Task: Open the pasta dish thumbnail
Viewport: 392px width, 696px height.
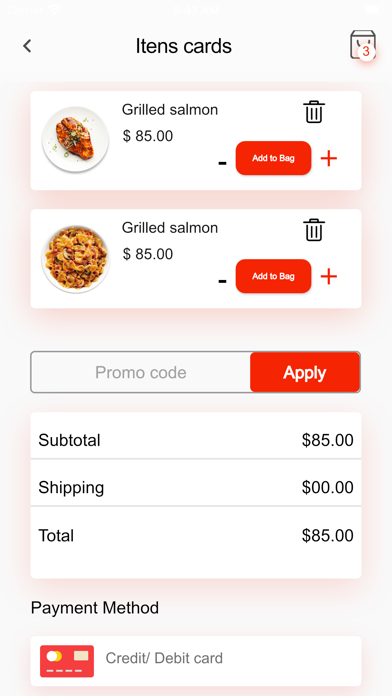Action: click(x=75, y=258)
